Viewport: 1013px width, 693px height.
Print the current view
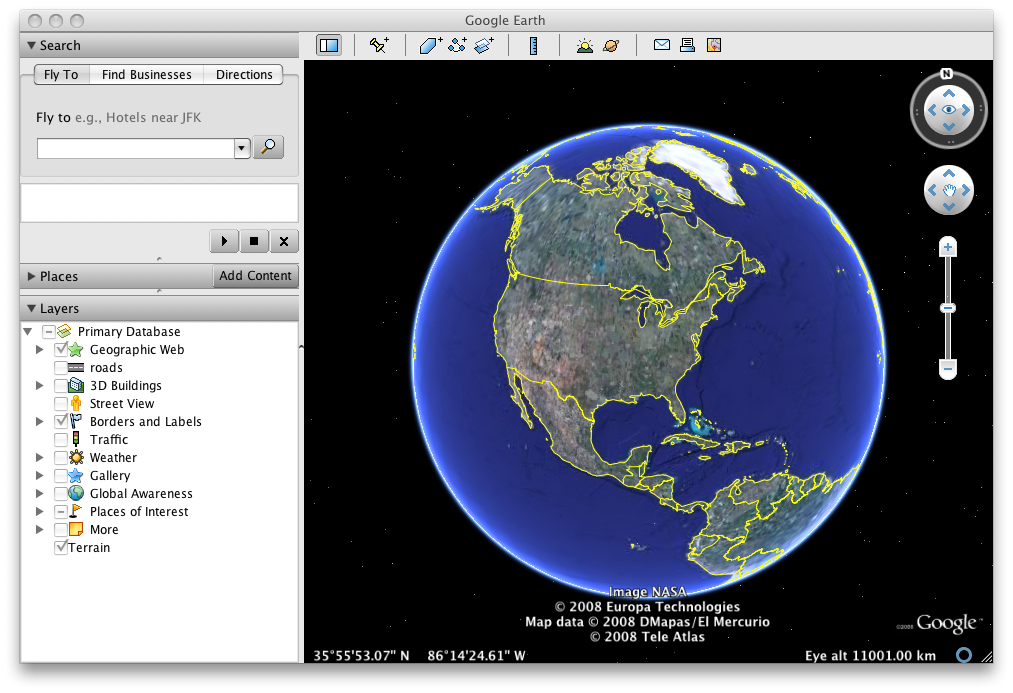[687, 45]
